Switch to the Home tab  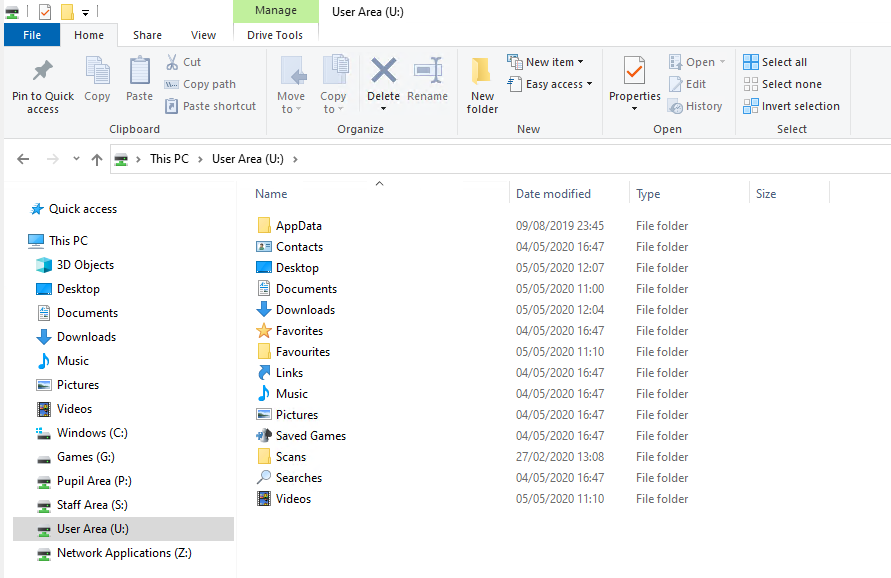[x=89, y=35]
